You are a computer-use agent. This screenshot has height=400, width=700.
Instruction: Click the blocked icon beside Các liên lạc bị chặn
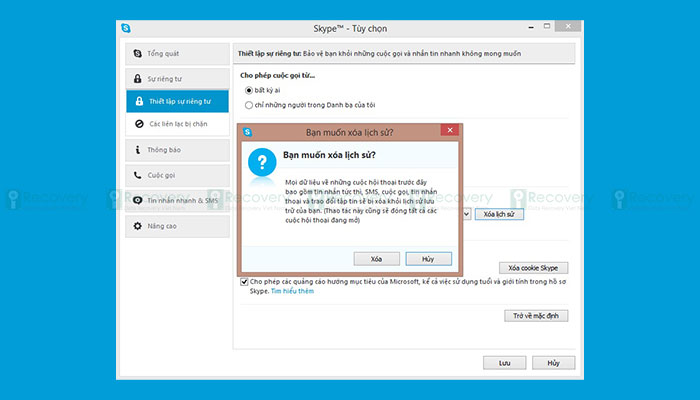[139, 124]
